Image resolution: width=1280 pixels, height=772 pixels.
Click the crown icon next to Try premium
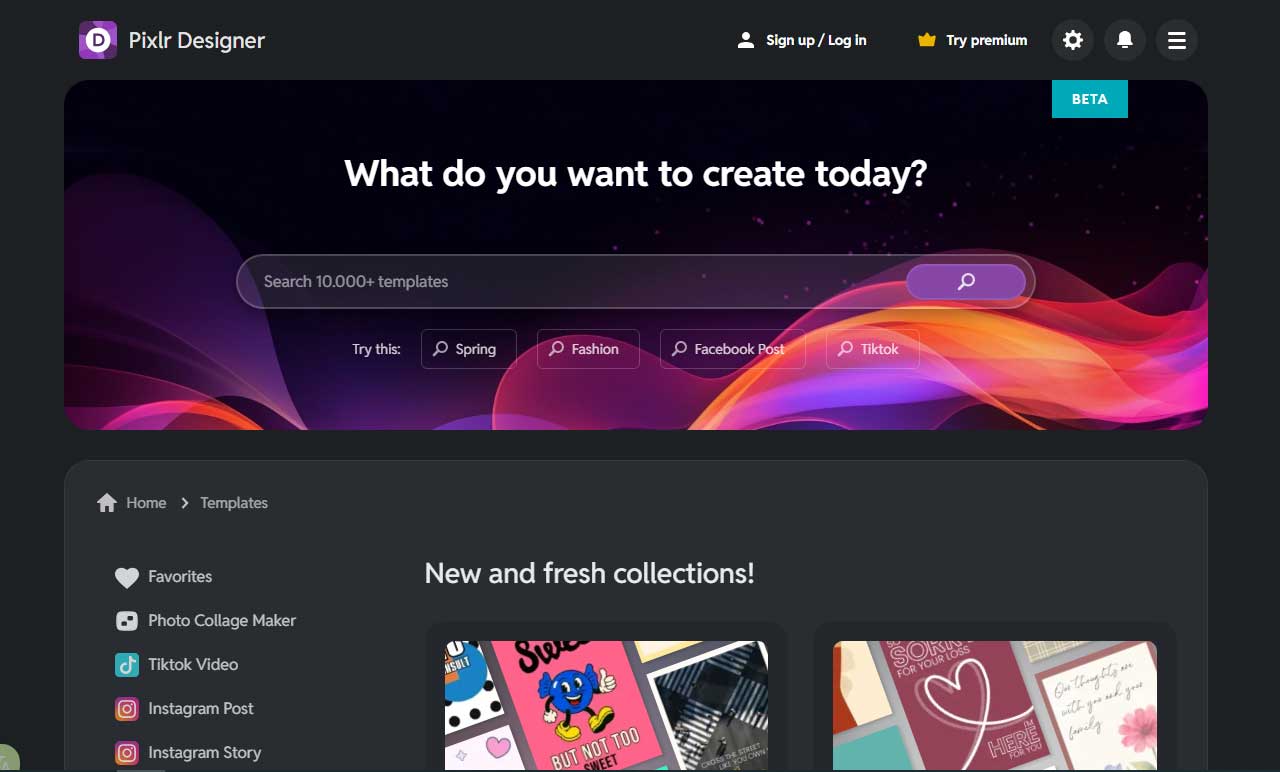point(924,40)
